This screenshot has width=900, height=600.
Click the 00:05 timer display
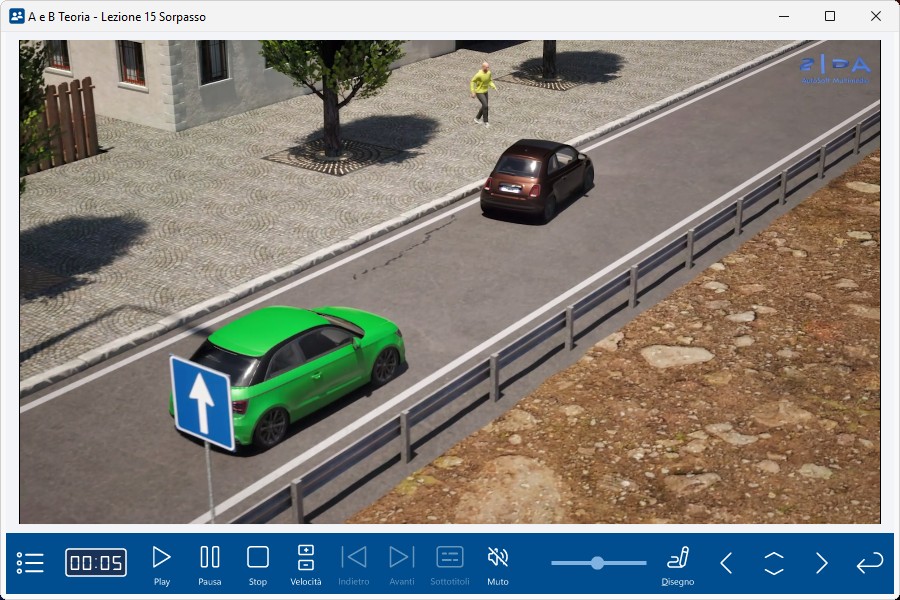click(96, 563)
